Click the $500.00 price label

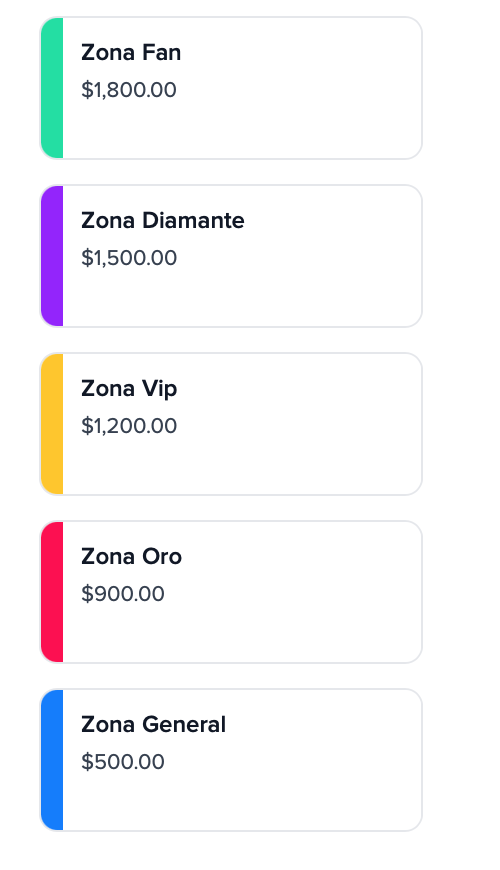pyautogui.click(x=123, y=762)
